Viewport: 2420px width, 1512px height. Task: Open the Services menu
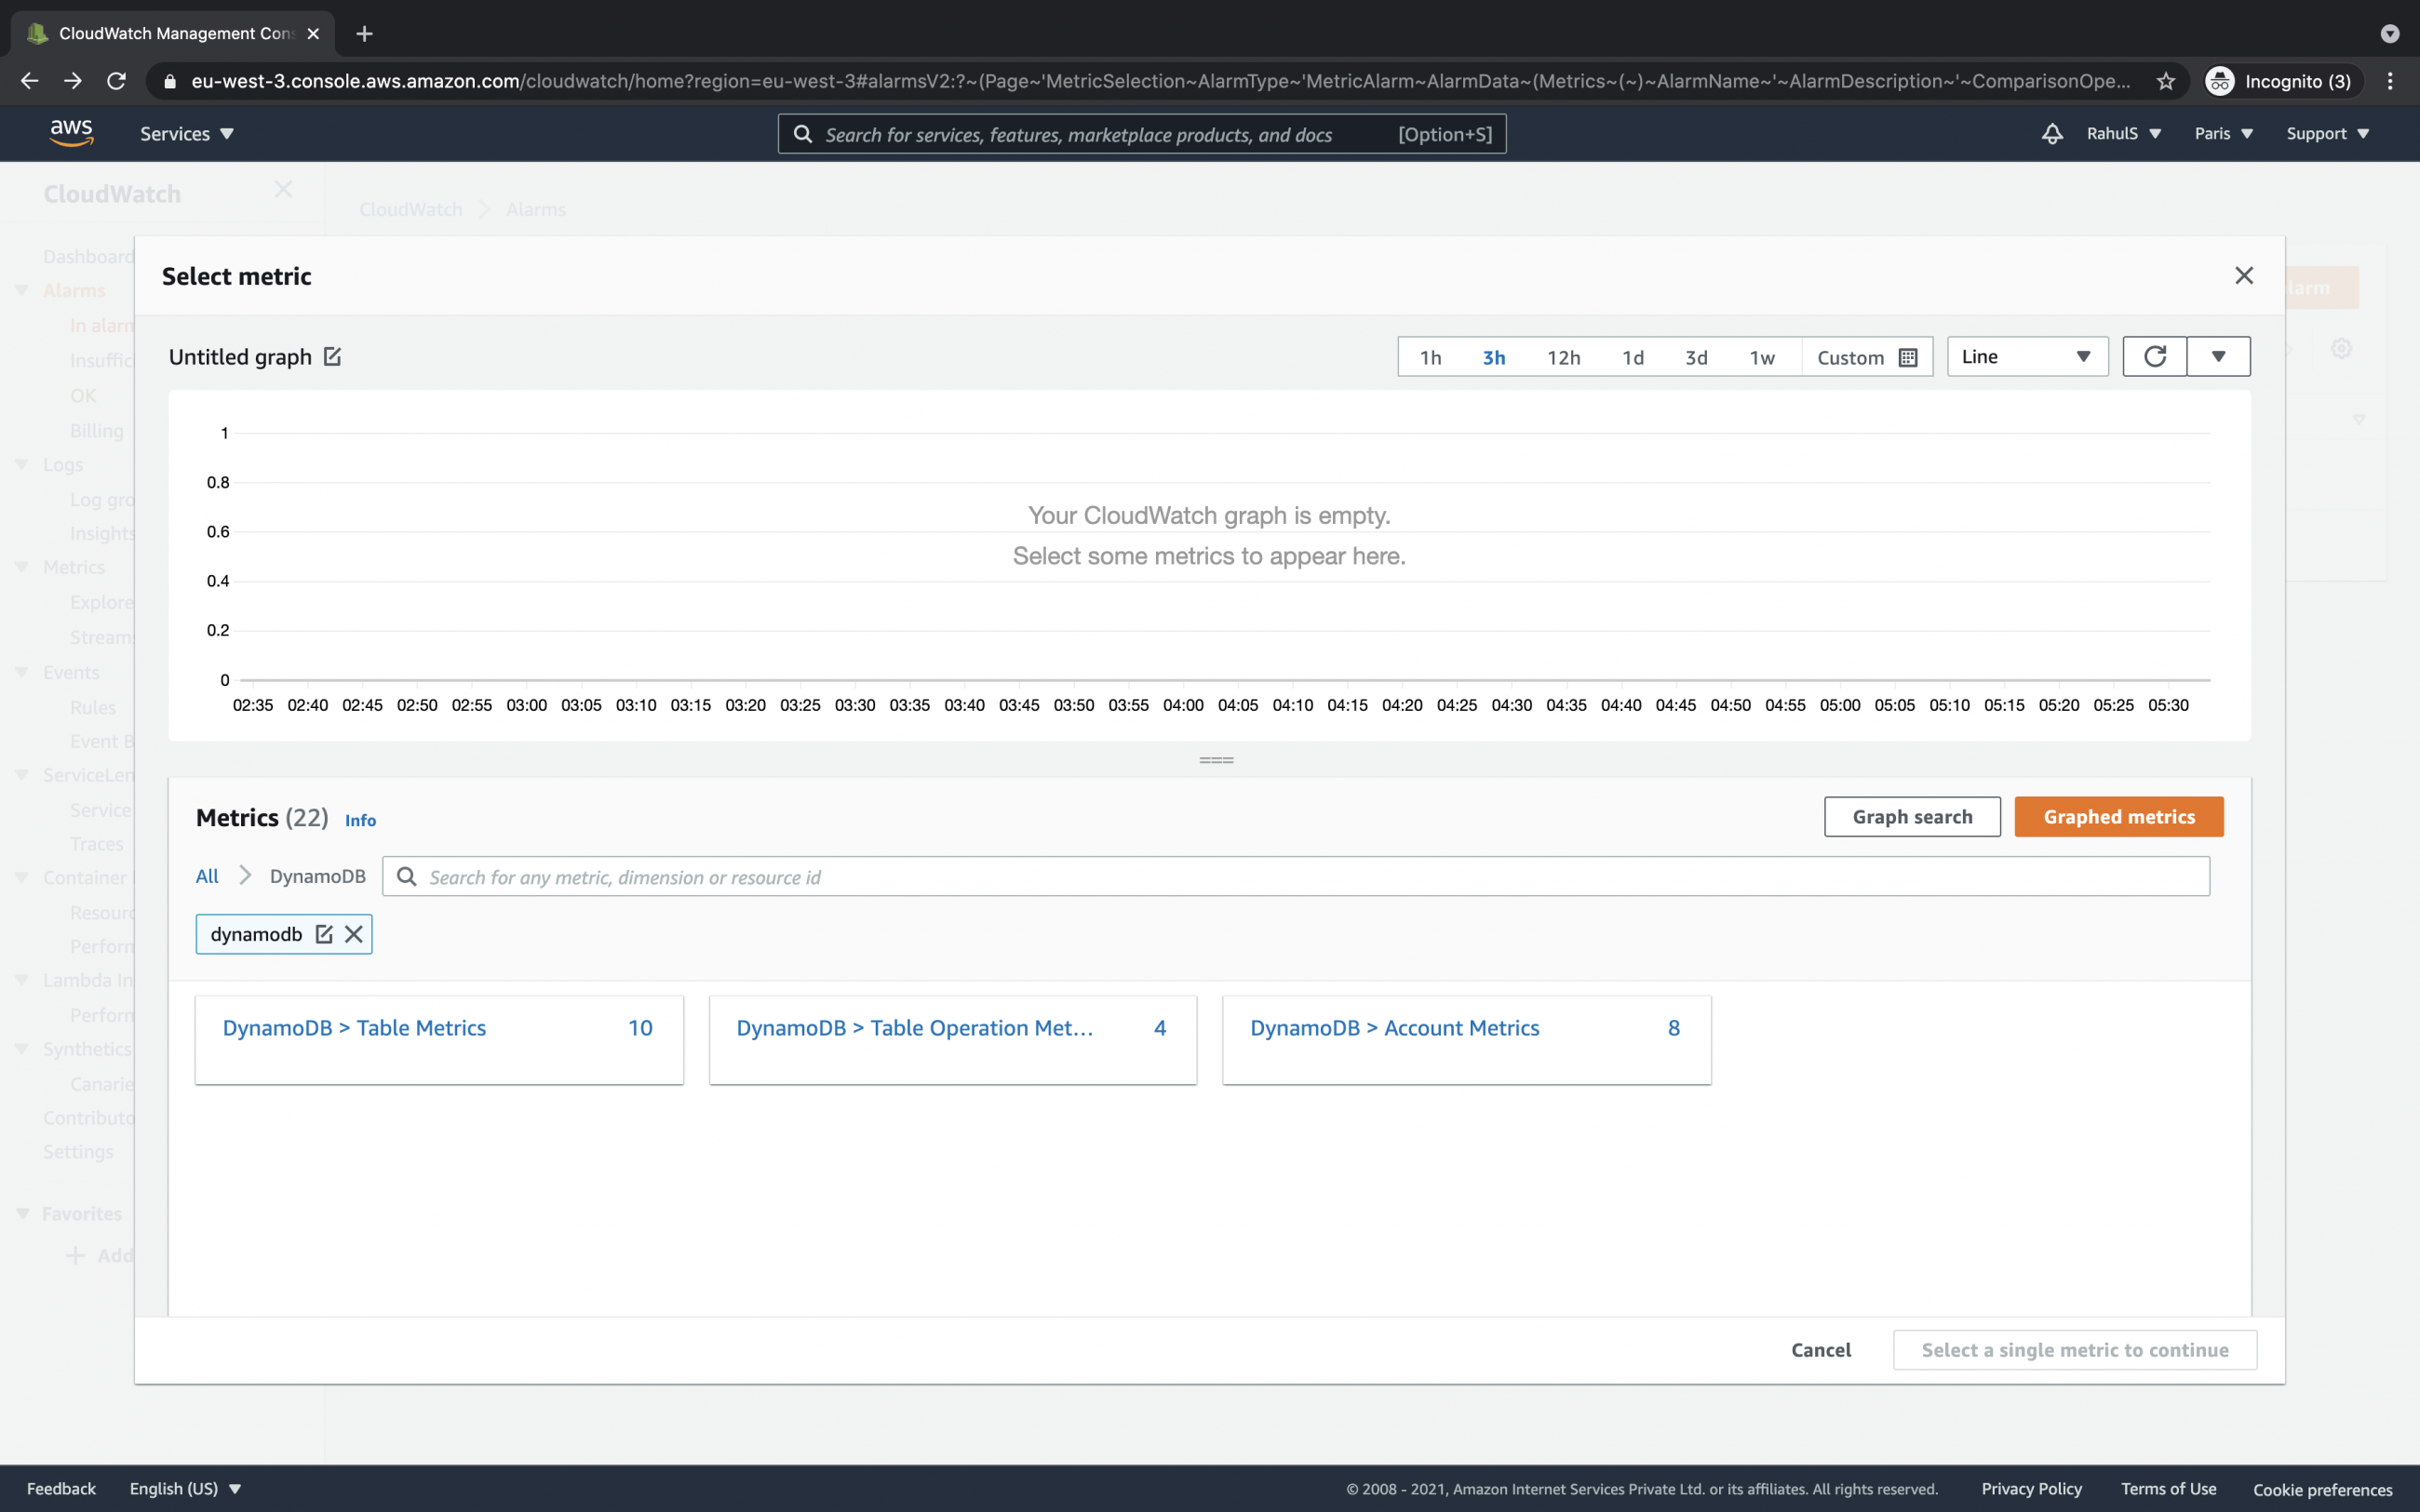click(x=186, y=134)
